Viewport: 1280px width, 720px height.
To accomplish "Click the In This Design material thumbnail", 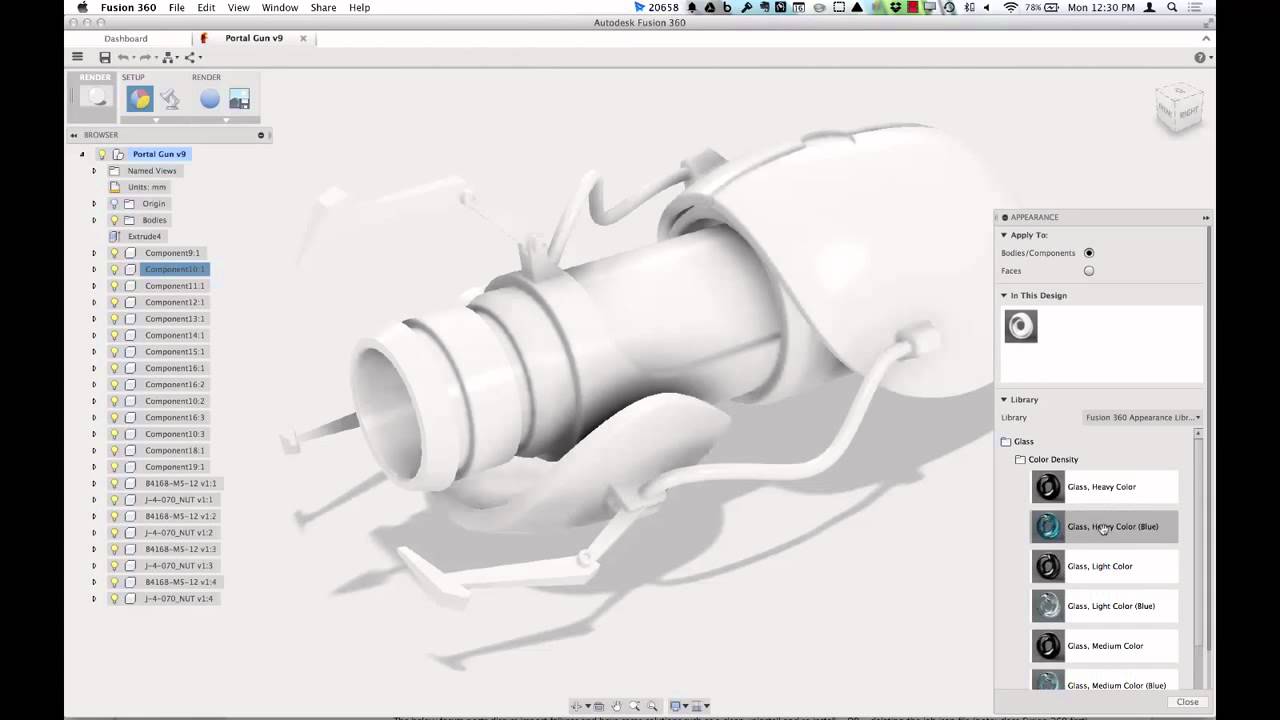I will pos(1021,326).
